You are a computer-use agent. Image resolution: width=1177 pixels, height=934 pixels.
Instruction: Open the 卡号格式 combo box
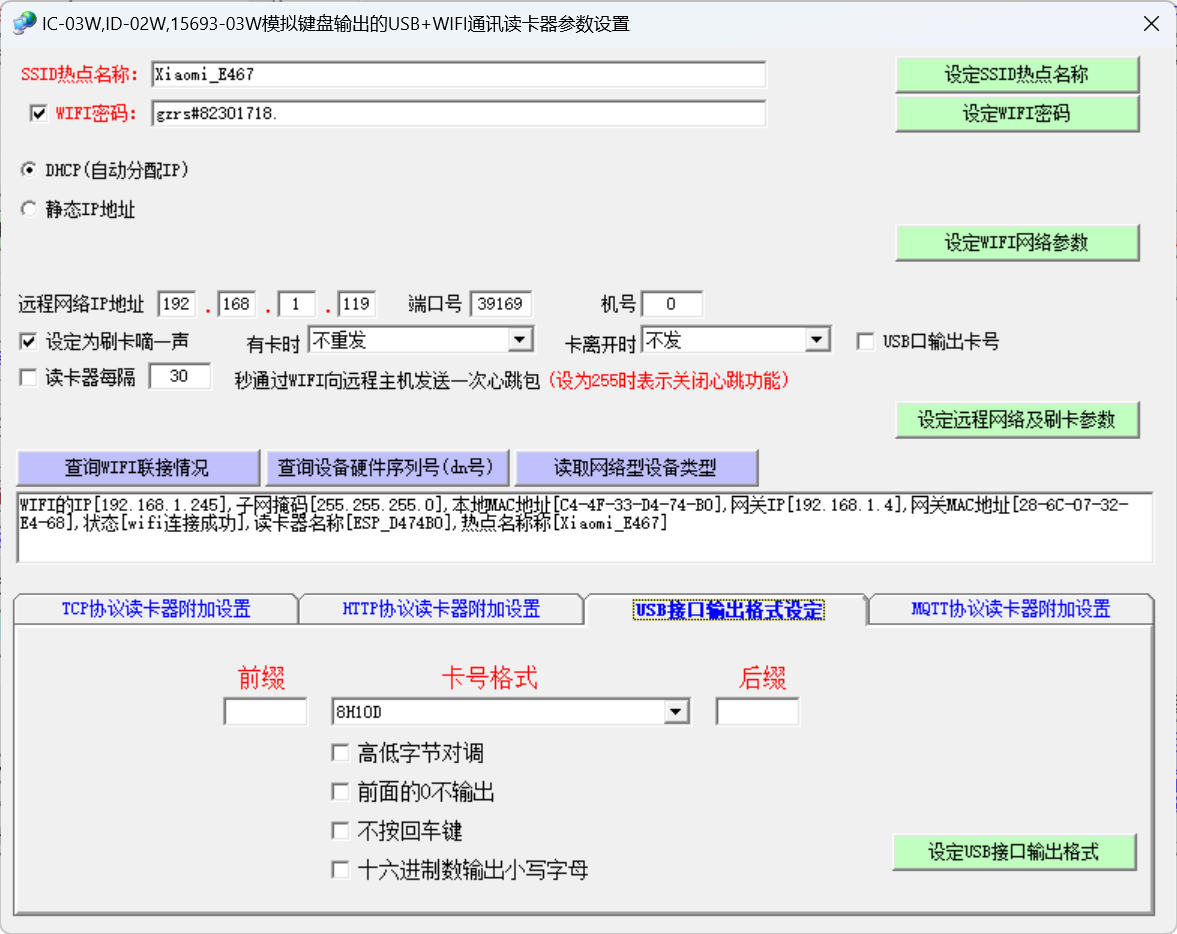(677, 712)
